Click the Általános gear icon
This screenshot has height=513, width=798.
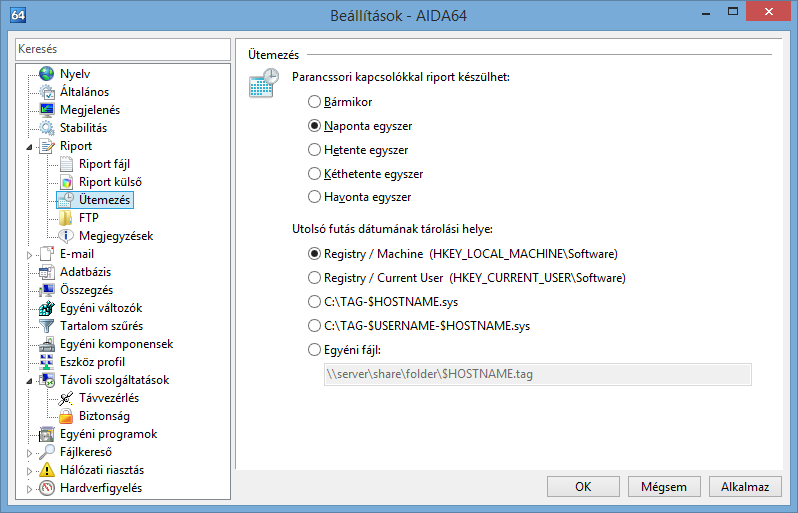point(47,92)
